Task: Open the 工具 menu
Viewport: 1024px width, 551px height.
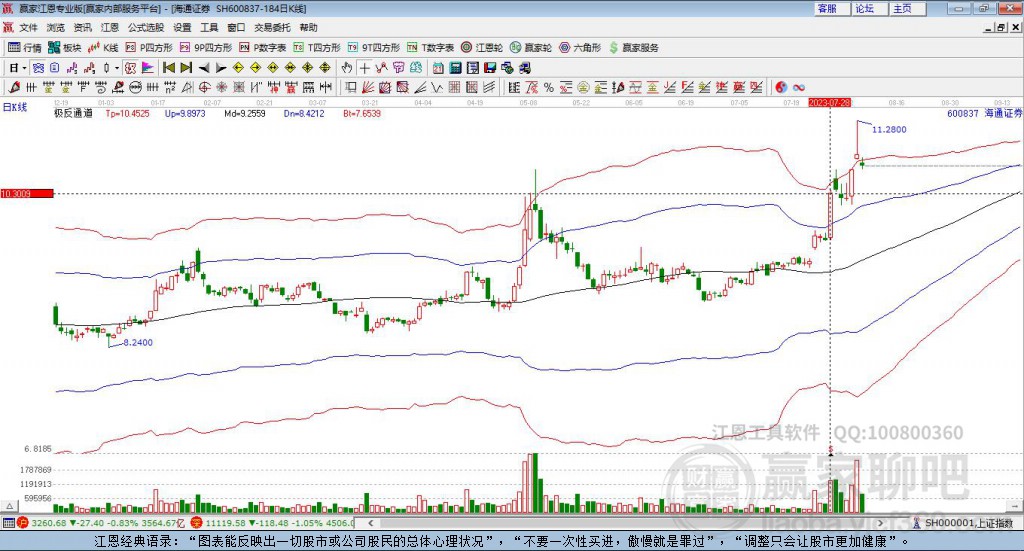Action: click(x=209, y=27)
